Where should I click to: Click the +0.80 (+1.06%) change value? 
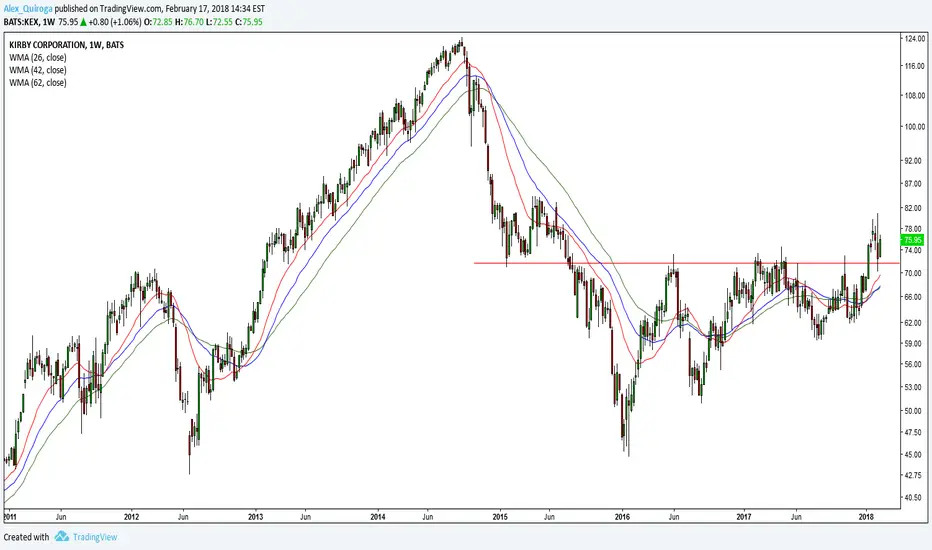(x=115, y=22)
